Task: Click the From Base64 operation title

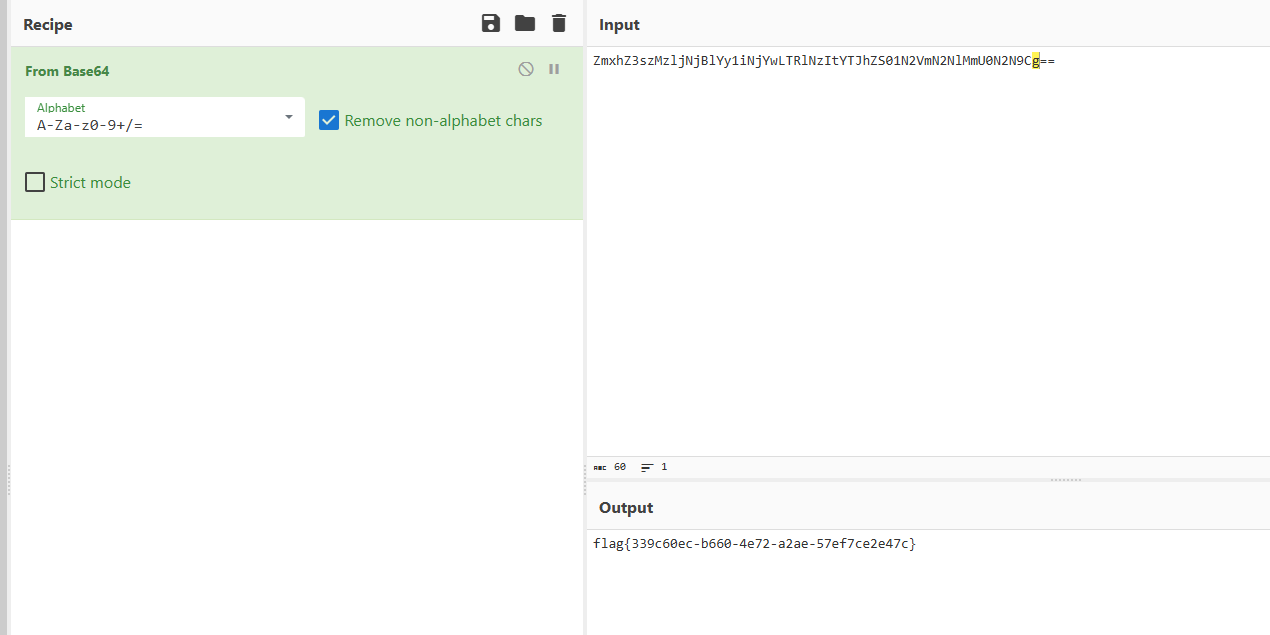Action: click(x=67, y=71)
